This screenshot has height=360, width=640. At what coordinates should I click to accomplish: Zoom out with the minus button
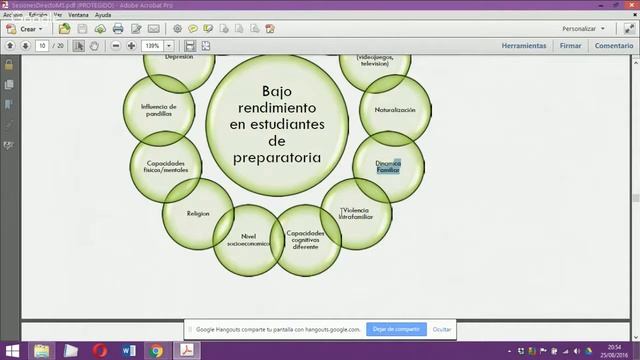click(x=116, y=46)
